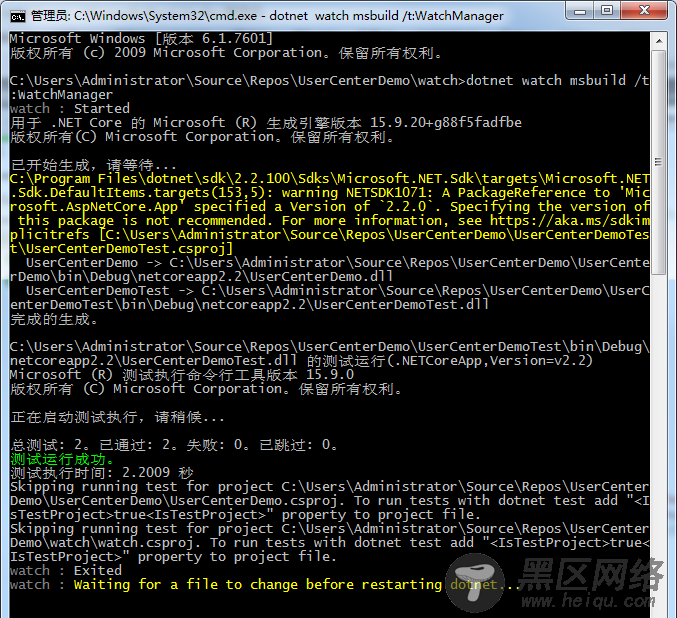
Task: Click 'Waiting for a file to change' line
Action: click(264, 585)
